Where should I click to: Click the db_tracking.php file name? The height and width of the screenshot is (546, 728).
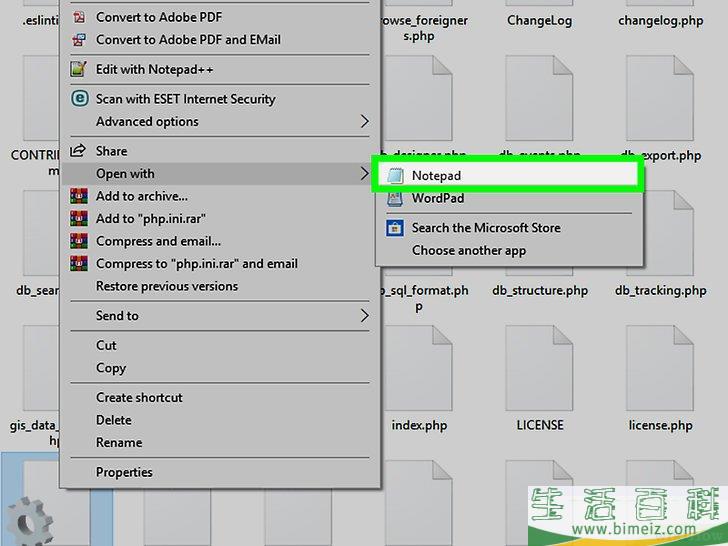click(x=660, y=291)
